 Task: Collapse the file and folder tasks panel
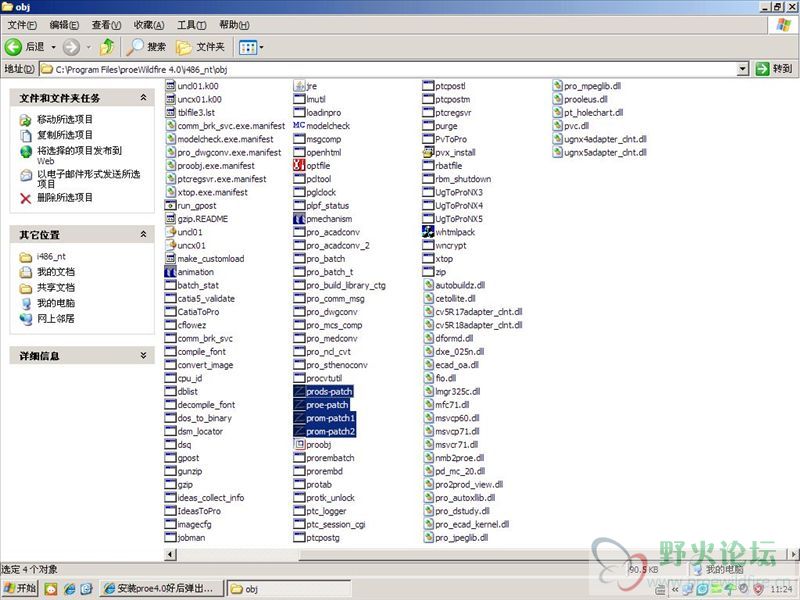tap(143, 97)
